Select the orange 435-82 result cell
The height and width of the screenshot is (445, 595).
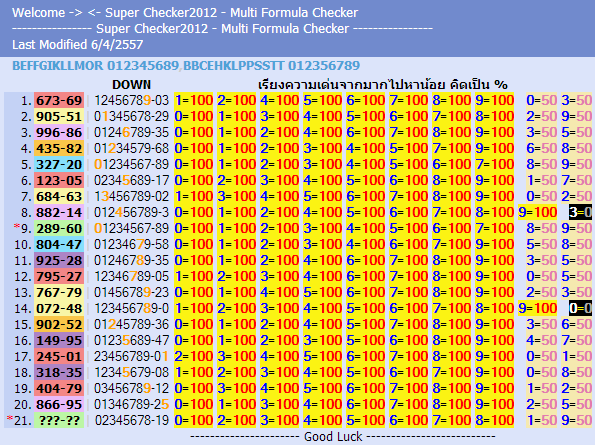coord(59,148)
